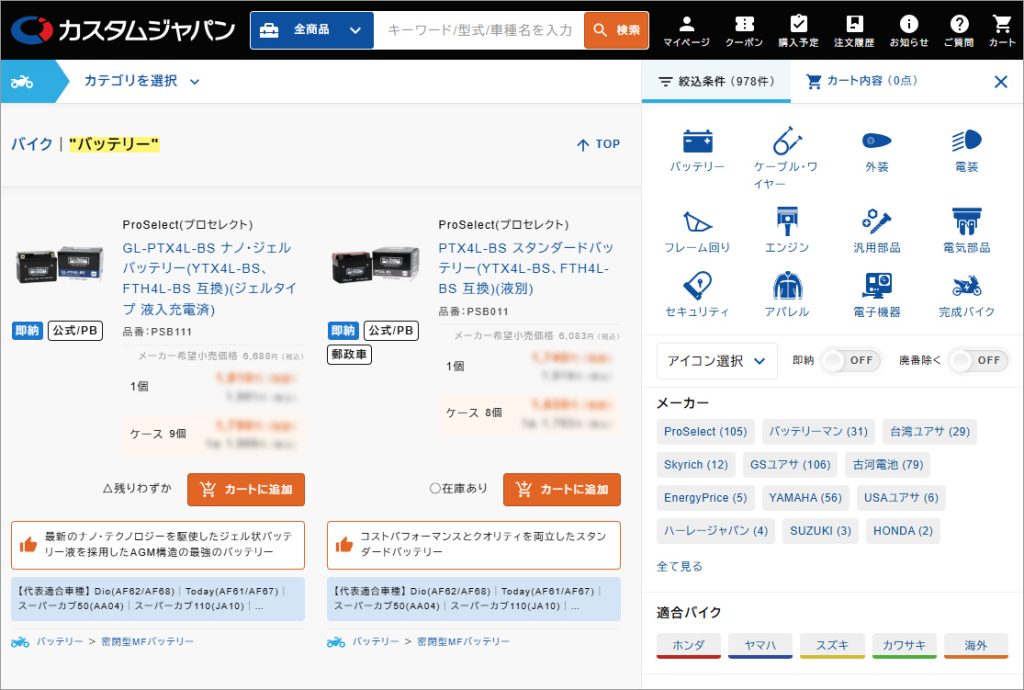This screenshot has width=1024, height=690.
Task: Click 密閉型MFバッテリー link under GL-PTX4L-BS
Action: point(148,642)
